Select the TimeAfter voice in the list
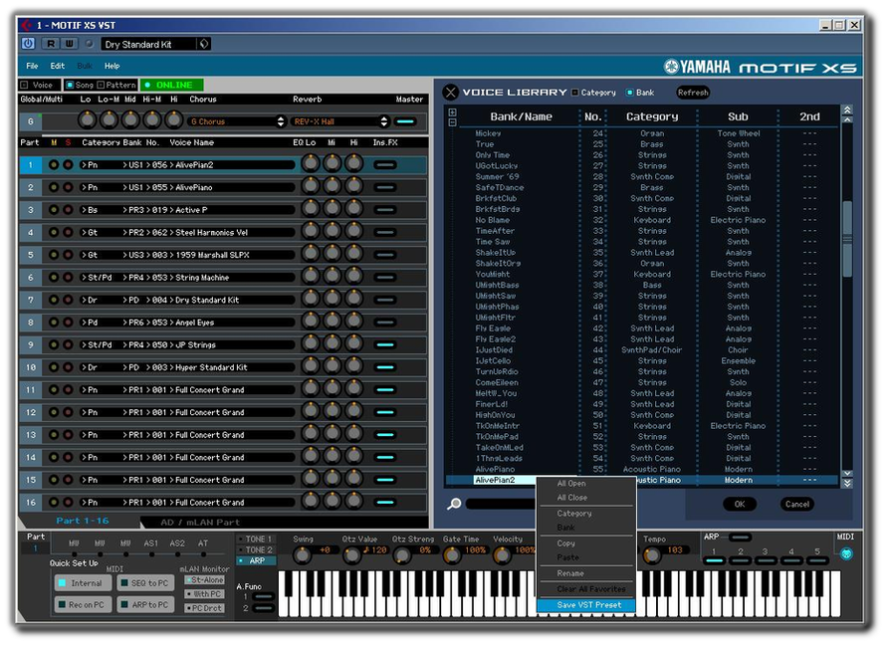 point(495,231)
